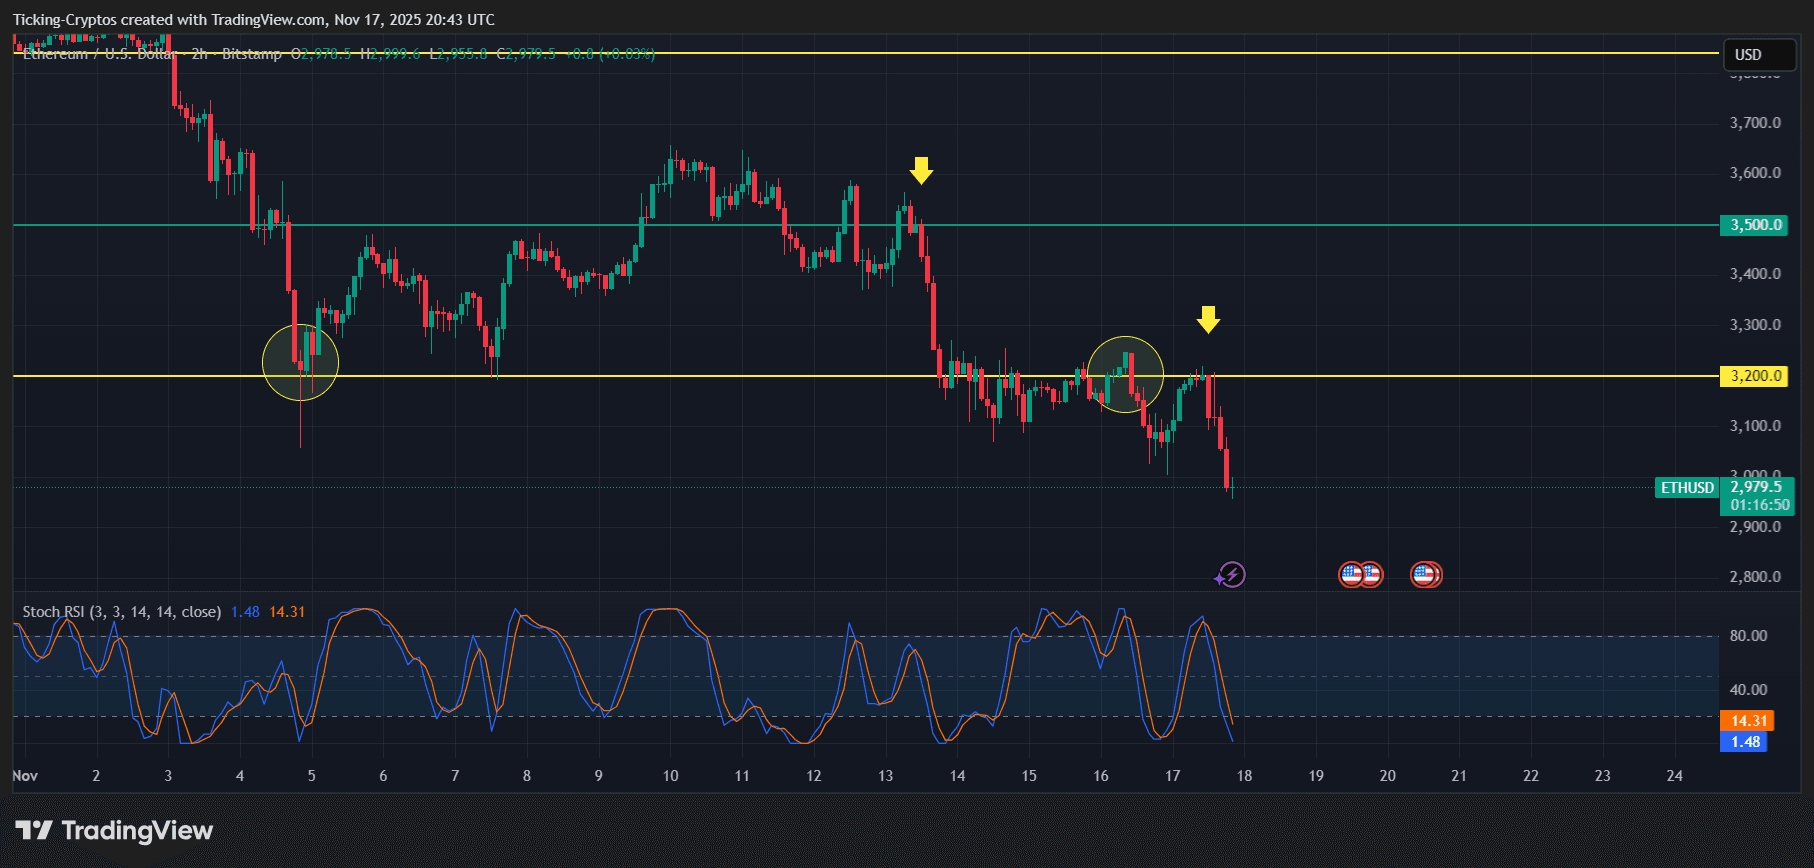This screenshot has width=1814, height=868.
Task: Click date 18 on the time axis
Action: [1244, 776]
